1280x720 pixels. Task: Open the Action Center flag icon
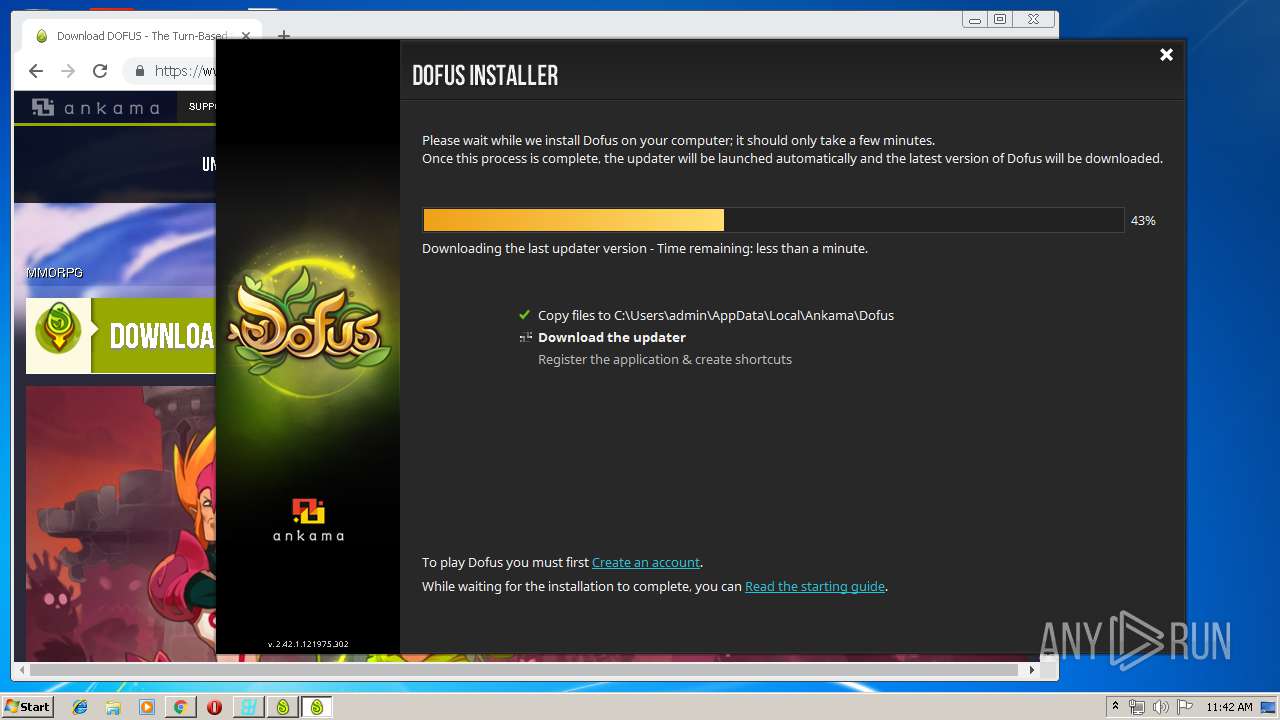1184,707
